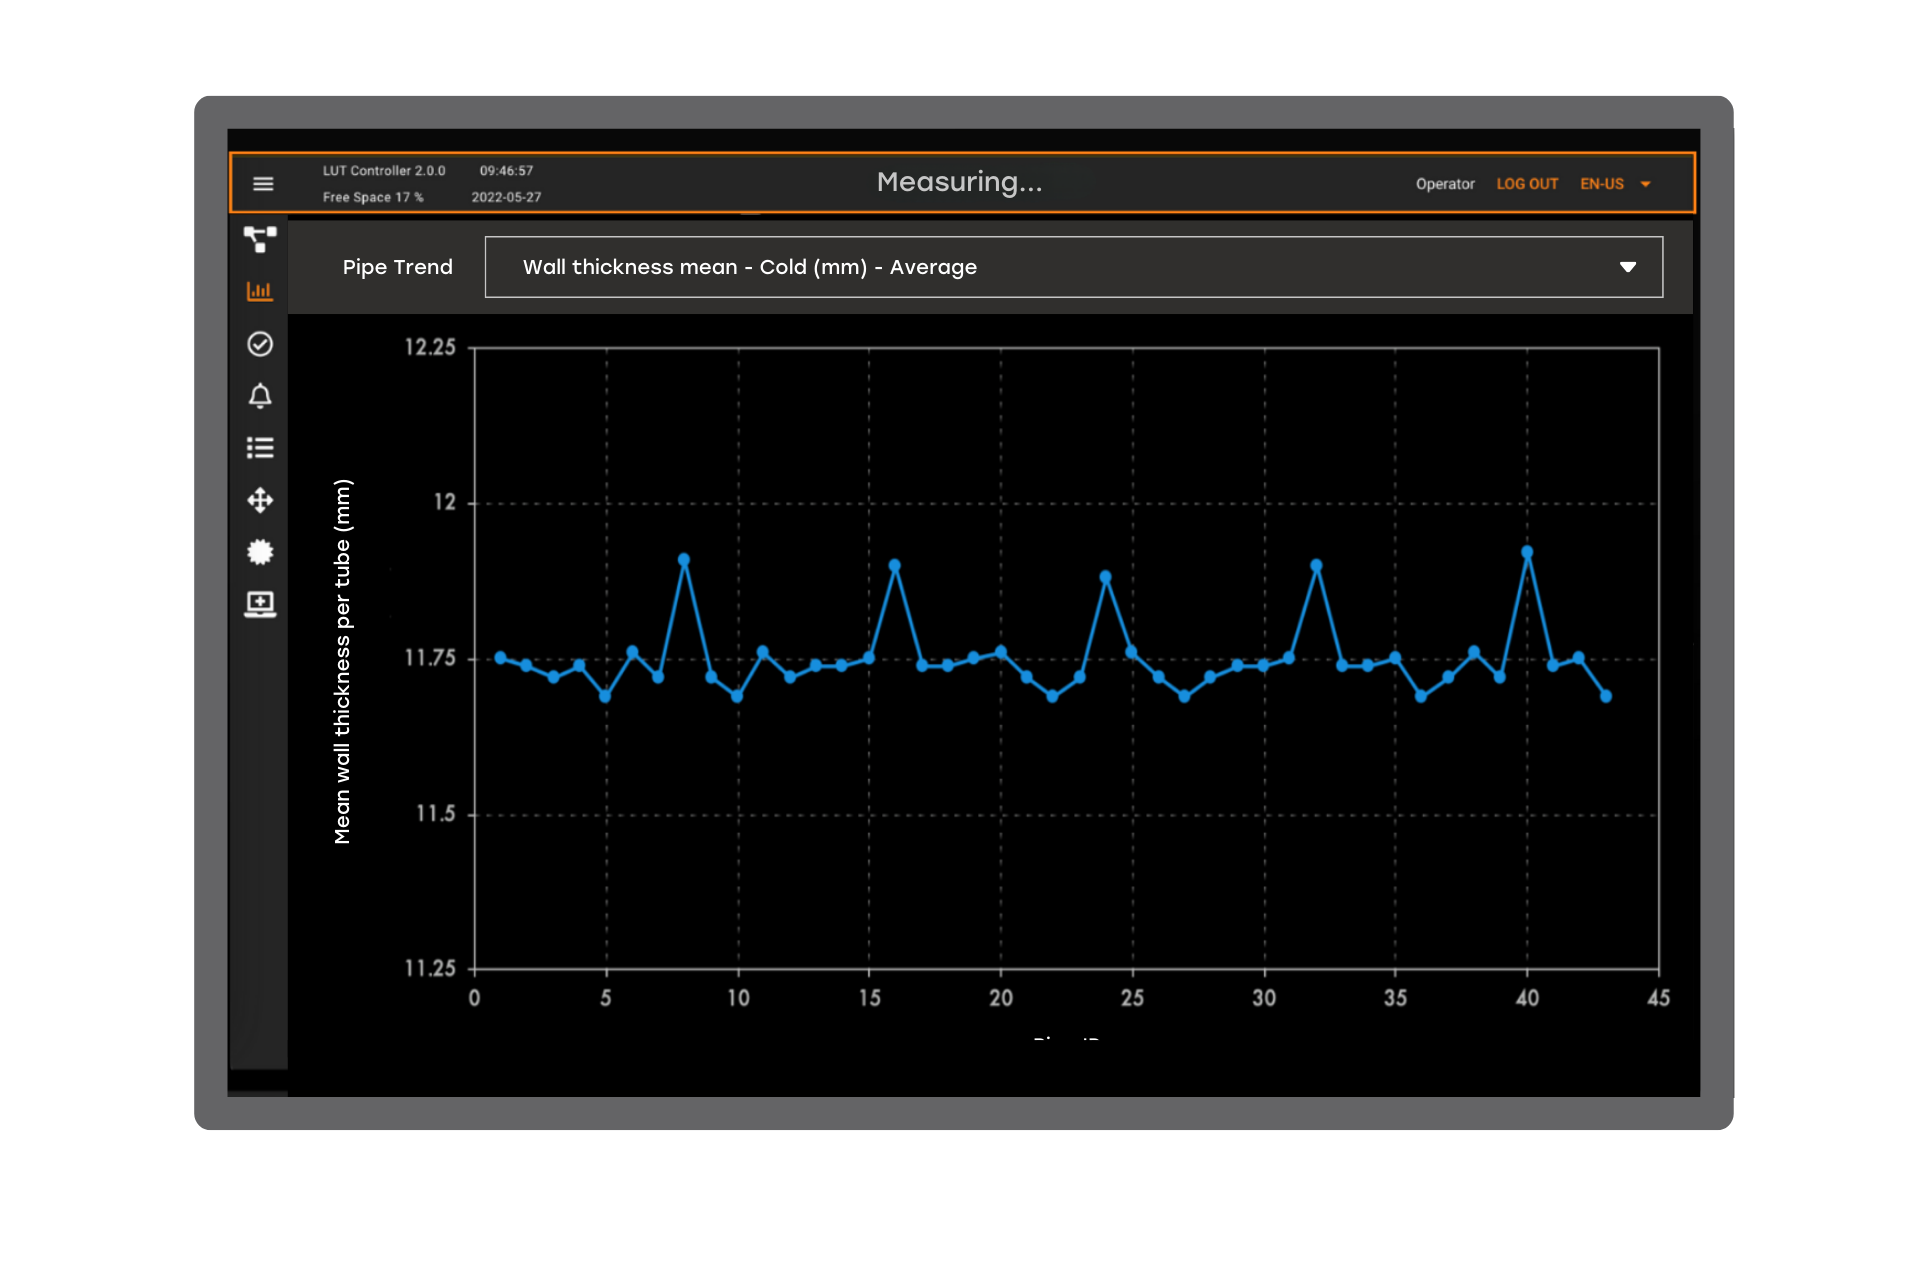Click the Pipe Trend label

pos(397,267)
